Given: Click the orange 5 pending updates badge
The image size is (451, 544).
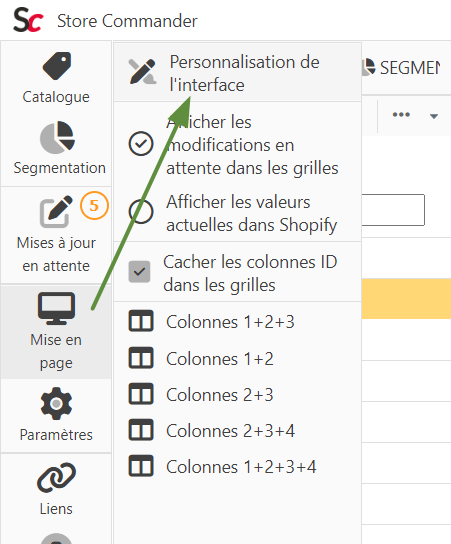Looking at the screenshot, I should point(94,205).
